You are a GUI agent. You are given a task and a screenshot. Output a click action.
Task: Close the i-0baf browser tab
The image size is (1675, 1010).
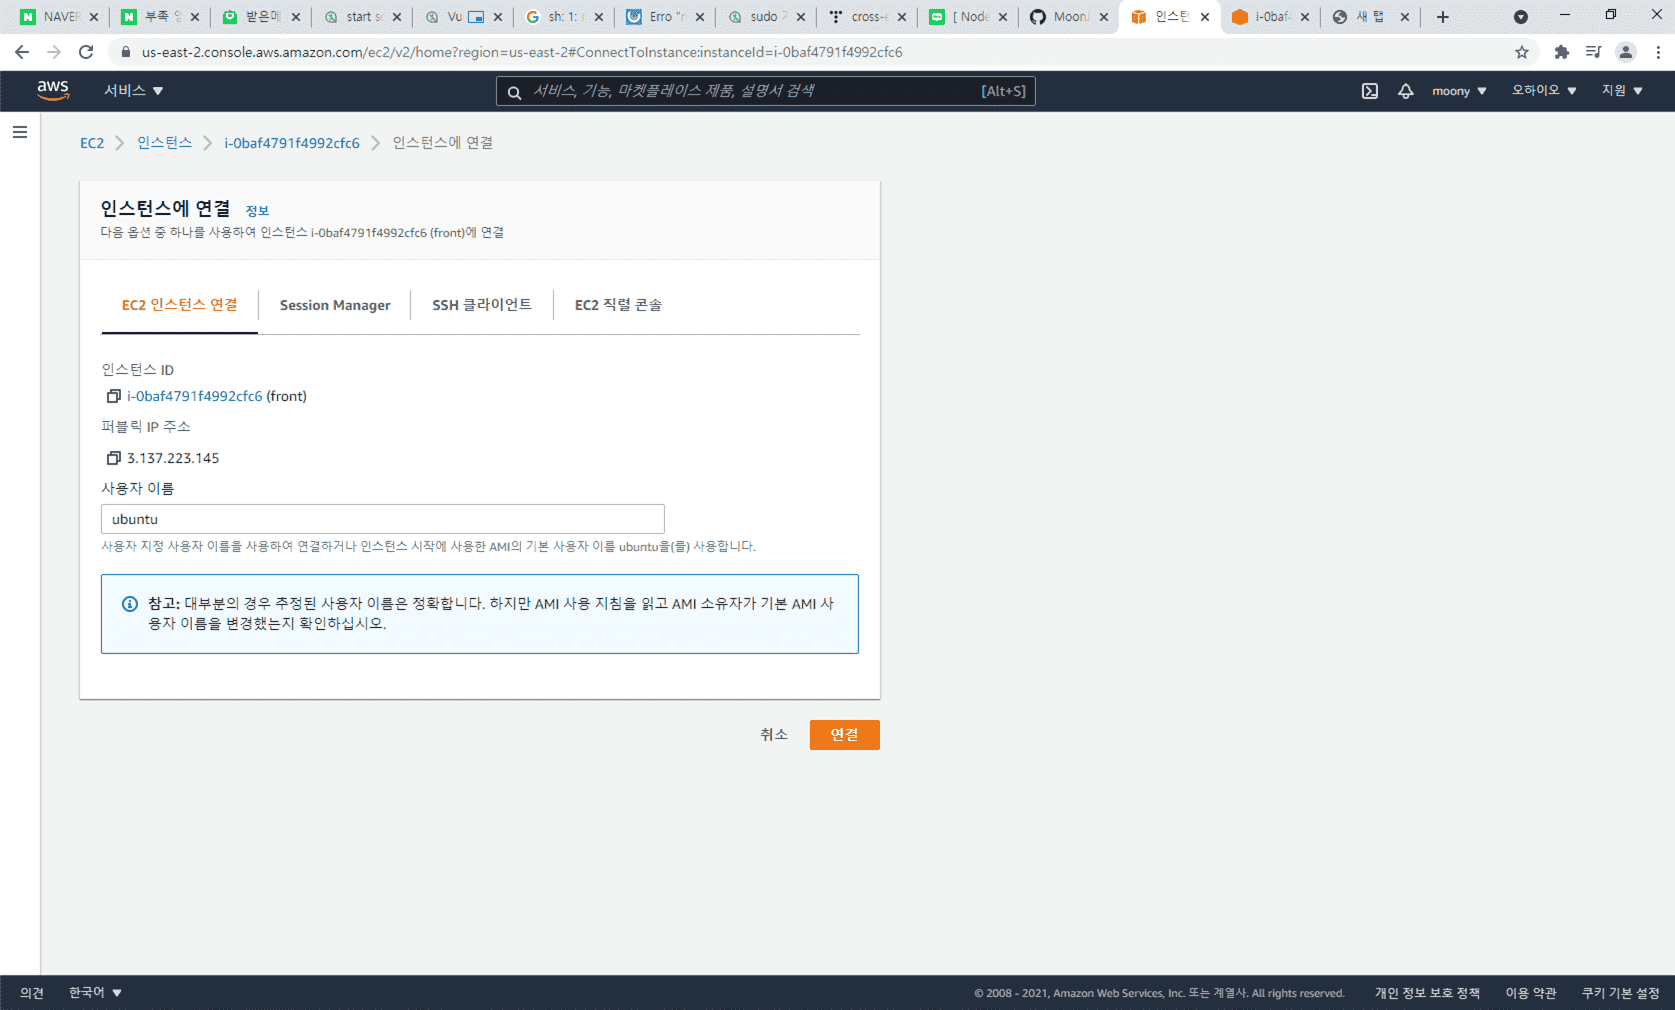point(1304,17)
